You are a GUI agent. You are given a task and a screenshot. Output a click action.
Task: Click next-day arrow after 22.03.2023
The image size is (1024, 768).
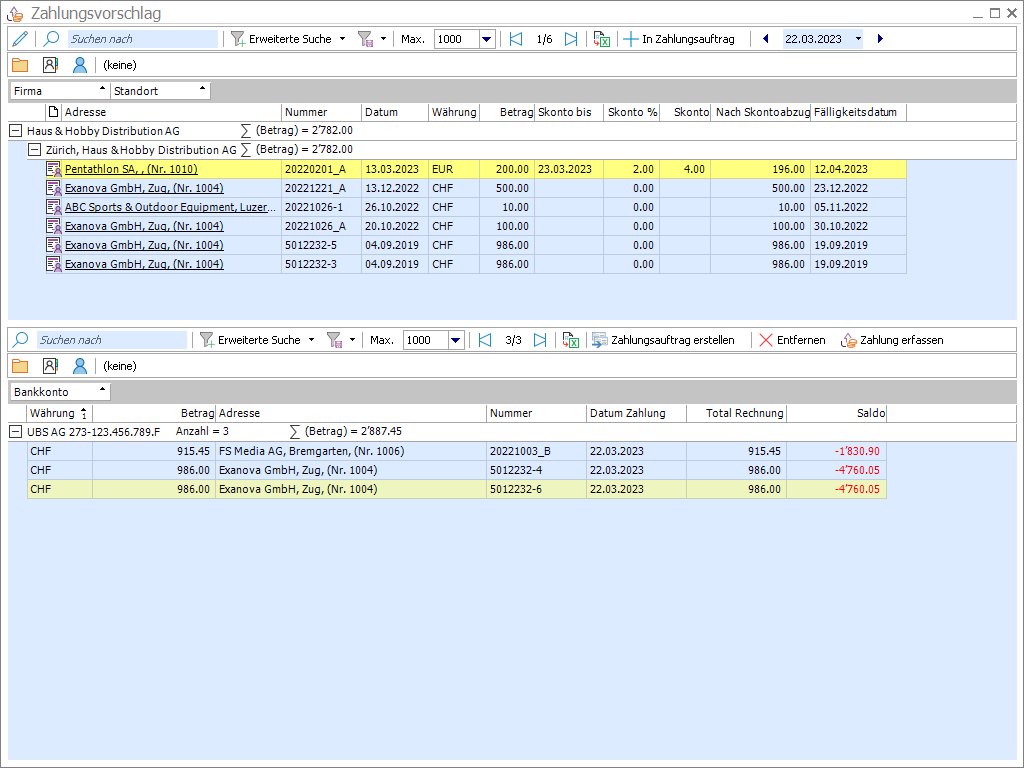[880, 39]
